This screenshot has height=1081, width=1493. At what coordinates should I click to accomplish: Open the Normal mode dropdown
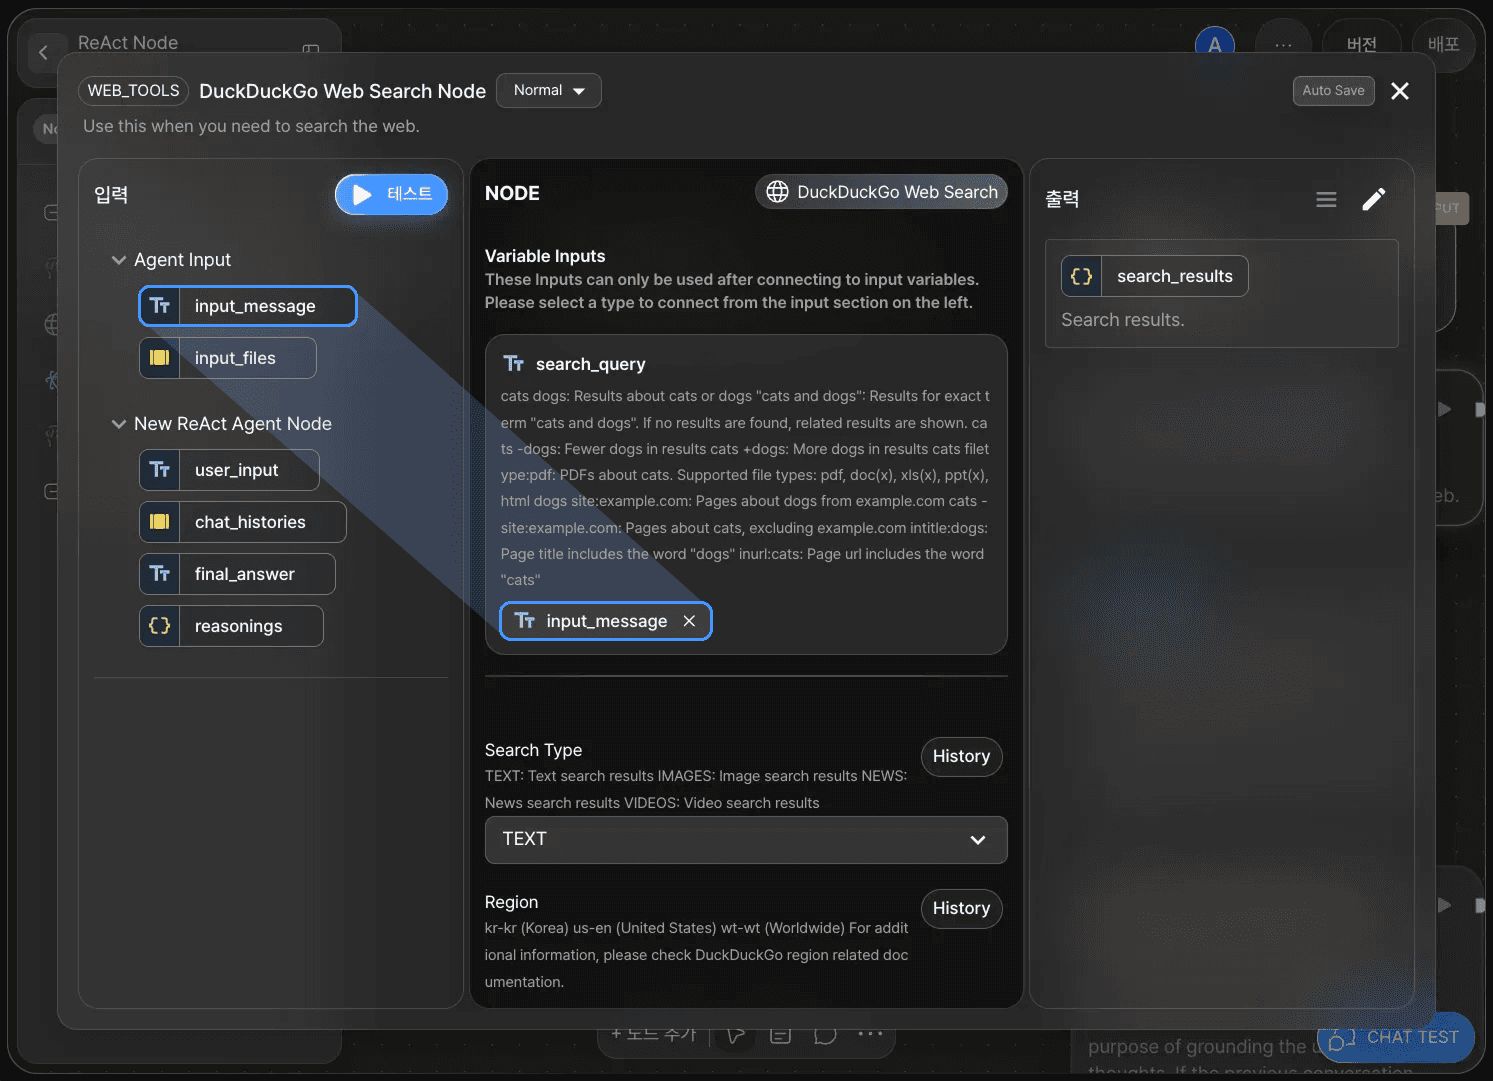(x=549, y=90)
